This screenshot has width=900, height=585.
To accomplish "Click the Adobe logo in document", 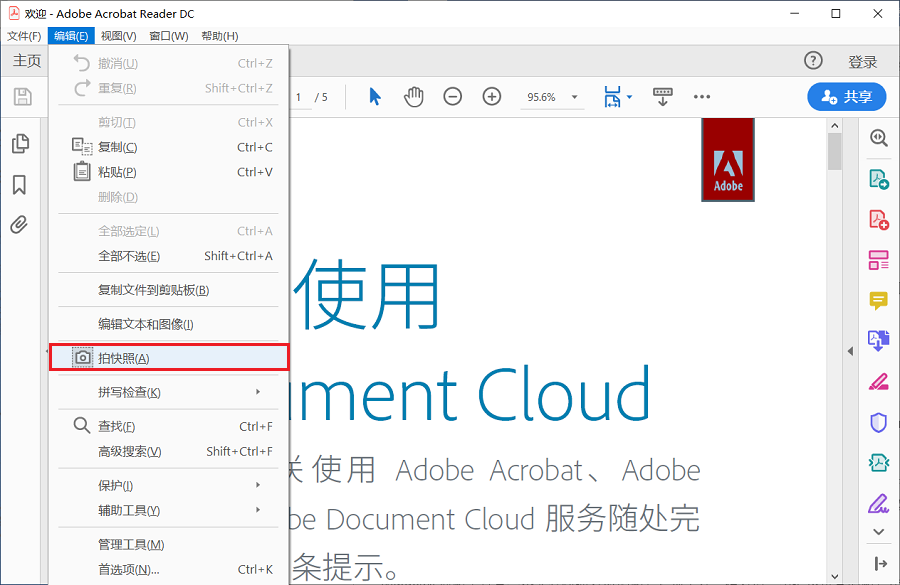I will coord(728,160).
